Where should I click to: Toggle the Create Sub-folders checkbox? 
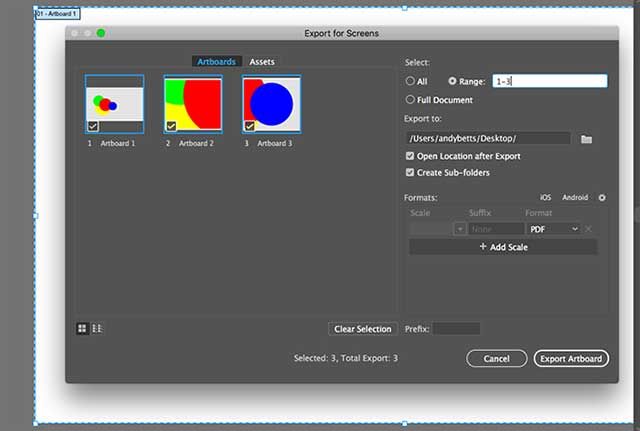coord(410,173)
